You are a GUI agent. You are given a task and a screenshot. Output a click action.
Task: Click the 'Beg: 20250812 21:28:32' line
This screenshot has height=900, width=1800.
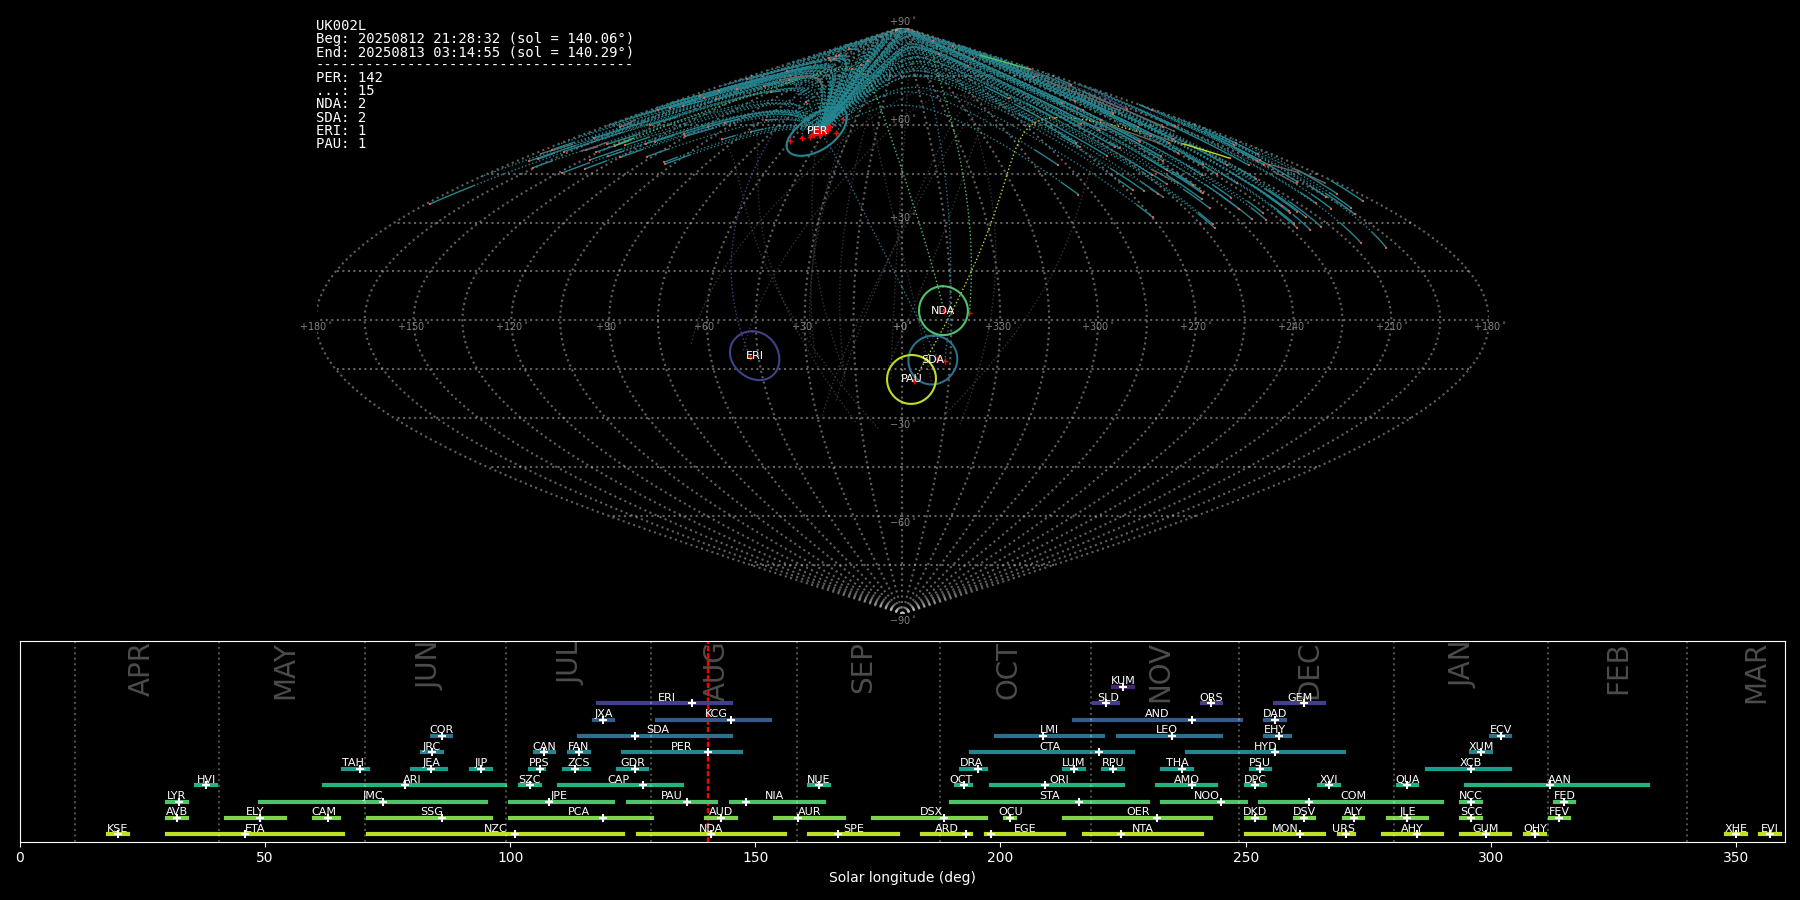tap(475, 39)
